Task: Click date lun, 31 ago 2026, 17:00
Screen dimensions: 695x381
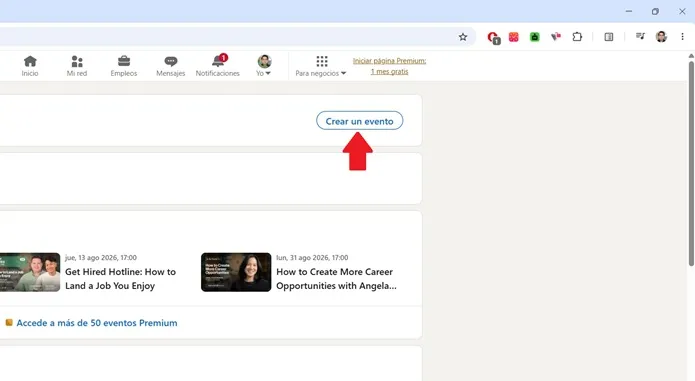Action: point(312,257)
